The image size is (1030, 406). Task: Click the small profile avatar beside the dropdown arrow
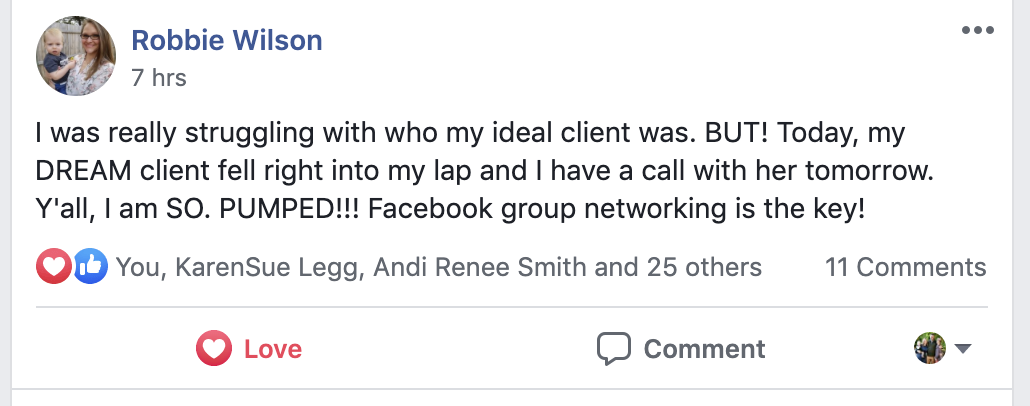(x=930, y=348)
